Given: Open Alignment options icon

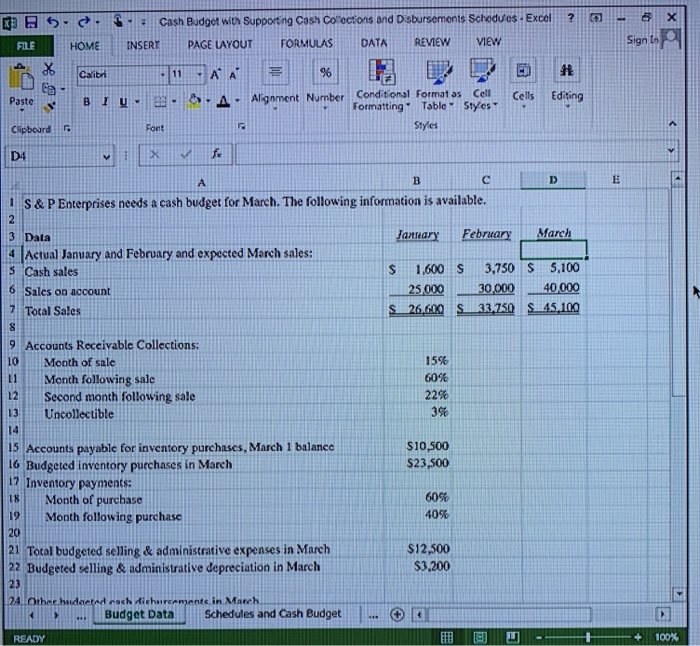Looking at the screenshot, I should [x=275, y=72].
